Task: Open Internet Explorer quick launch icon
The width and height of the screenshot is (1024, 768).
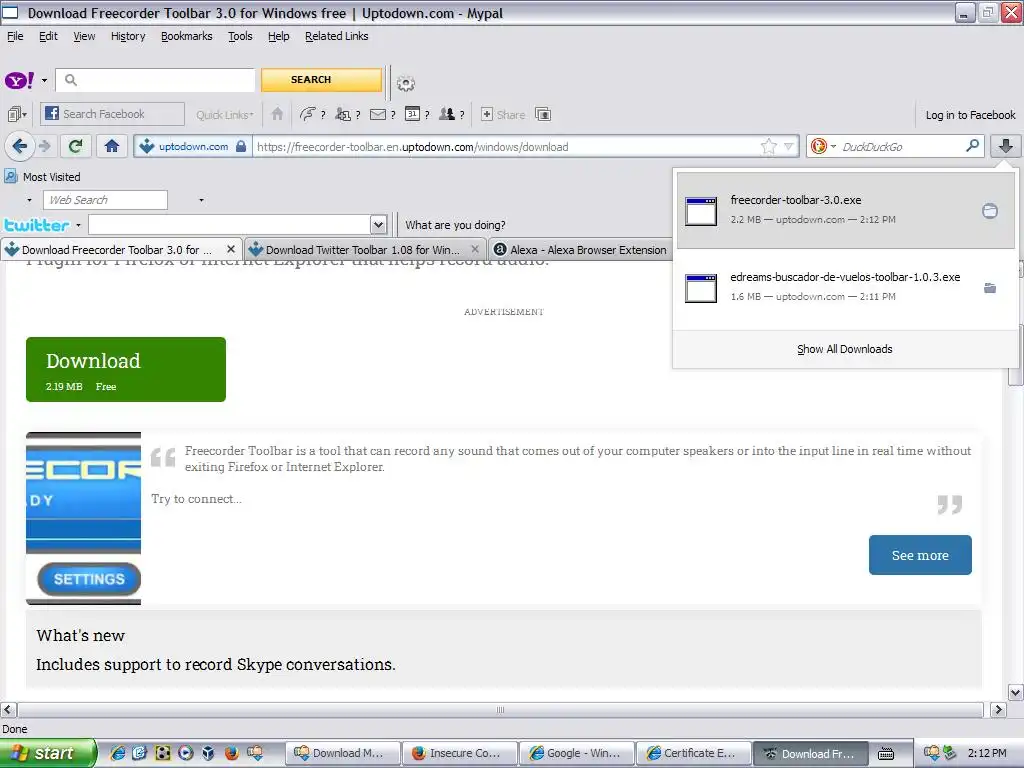Action: pyautogui.click(x=118, y=753)
